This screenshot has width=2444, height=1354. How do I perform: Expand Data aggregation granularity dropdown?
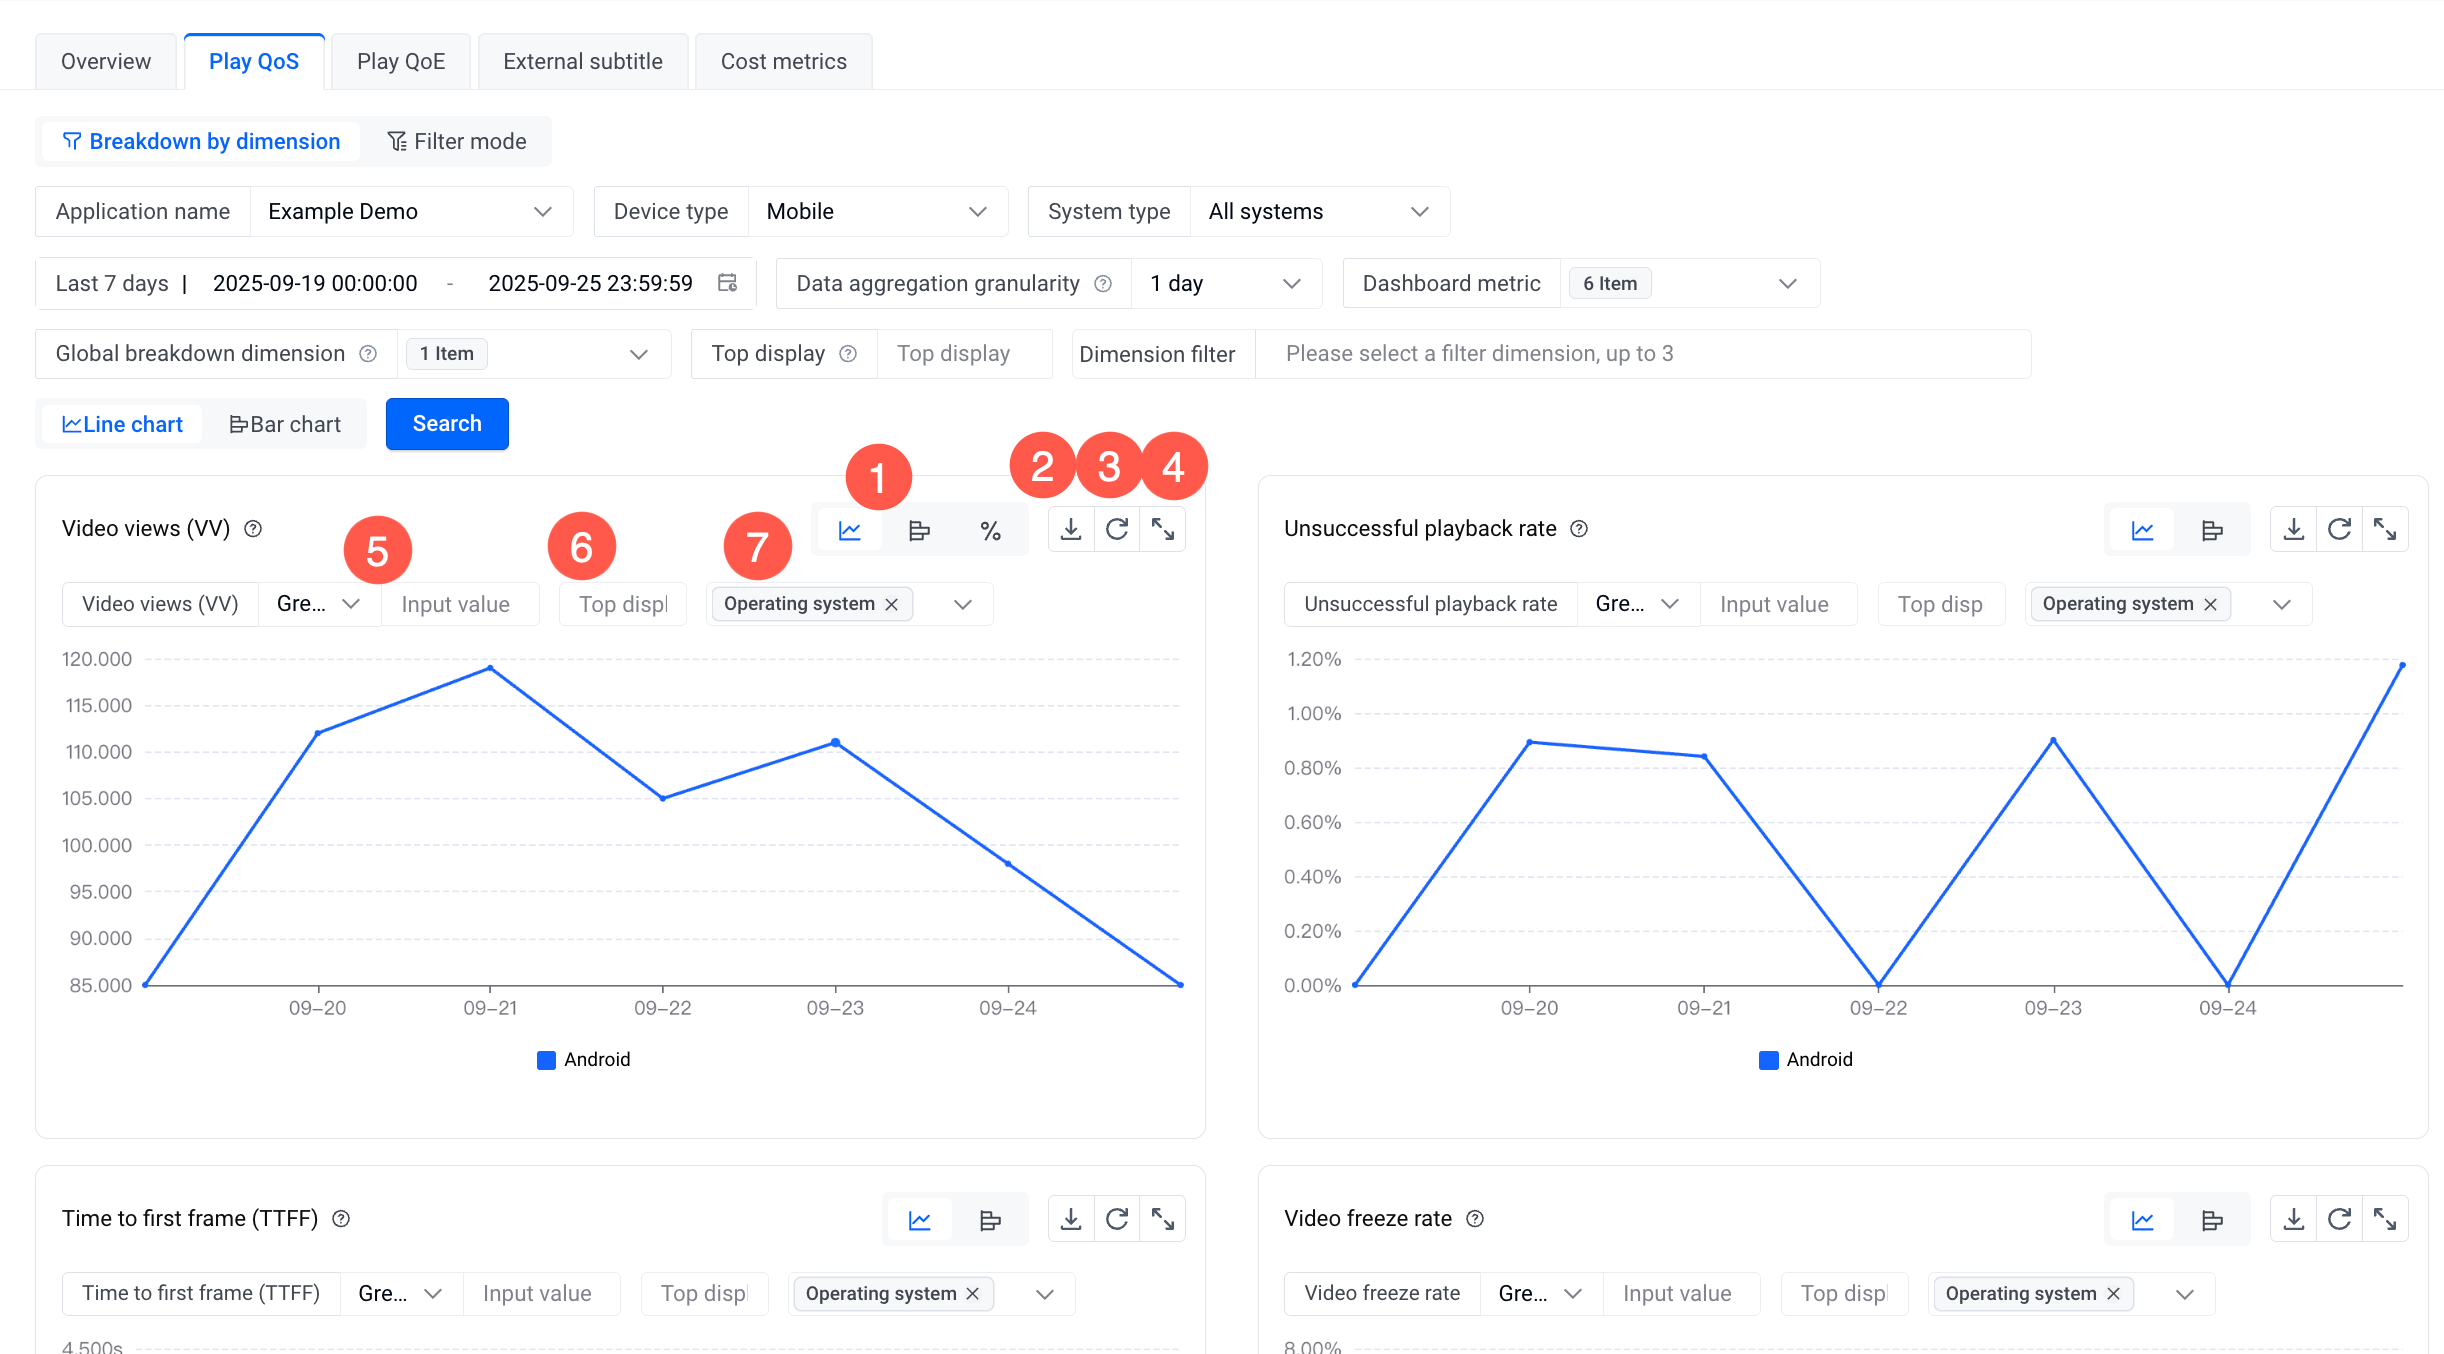coord(1226,284)
